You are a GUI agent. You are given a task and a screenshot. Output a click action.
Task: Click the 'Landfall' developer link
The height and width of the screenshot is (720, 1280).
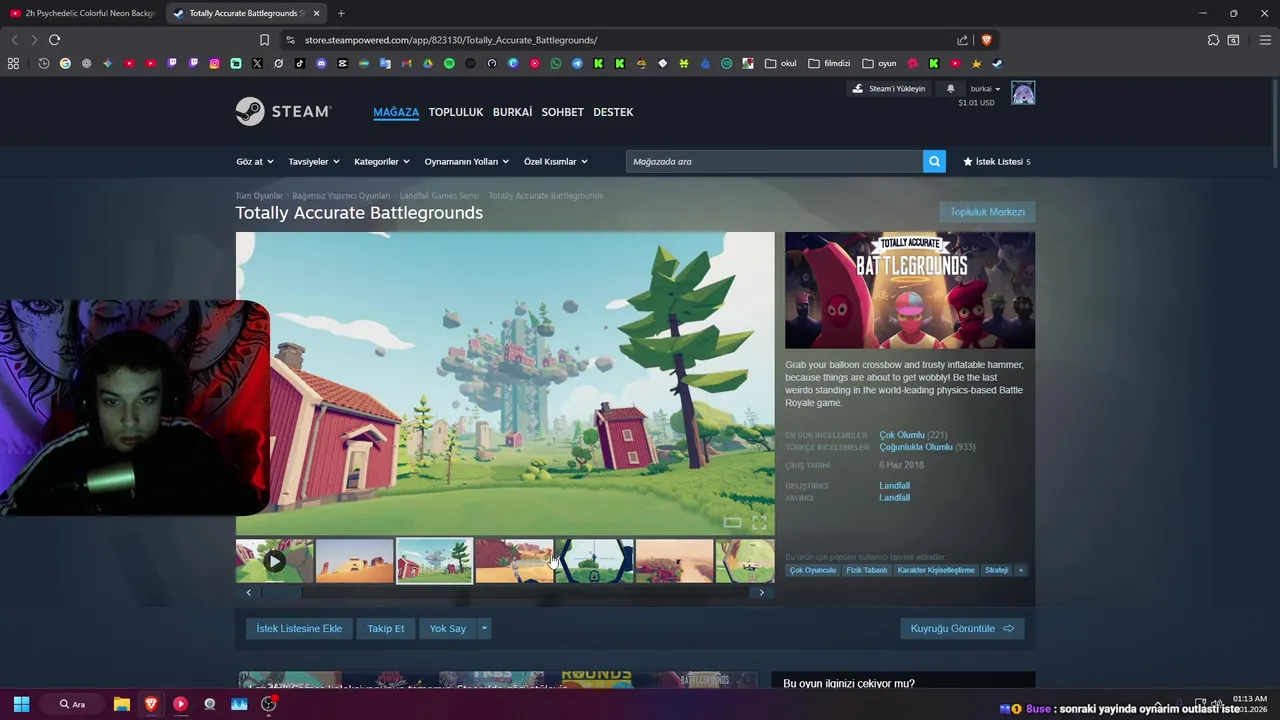coord(894,486)
